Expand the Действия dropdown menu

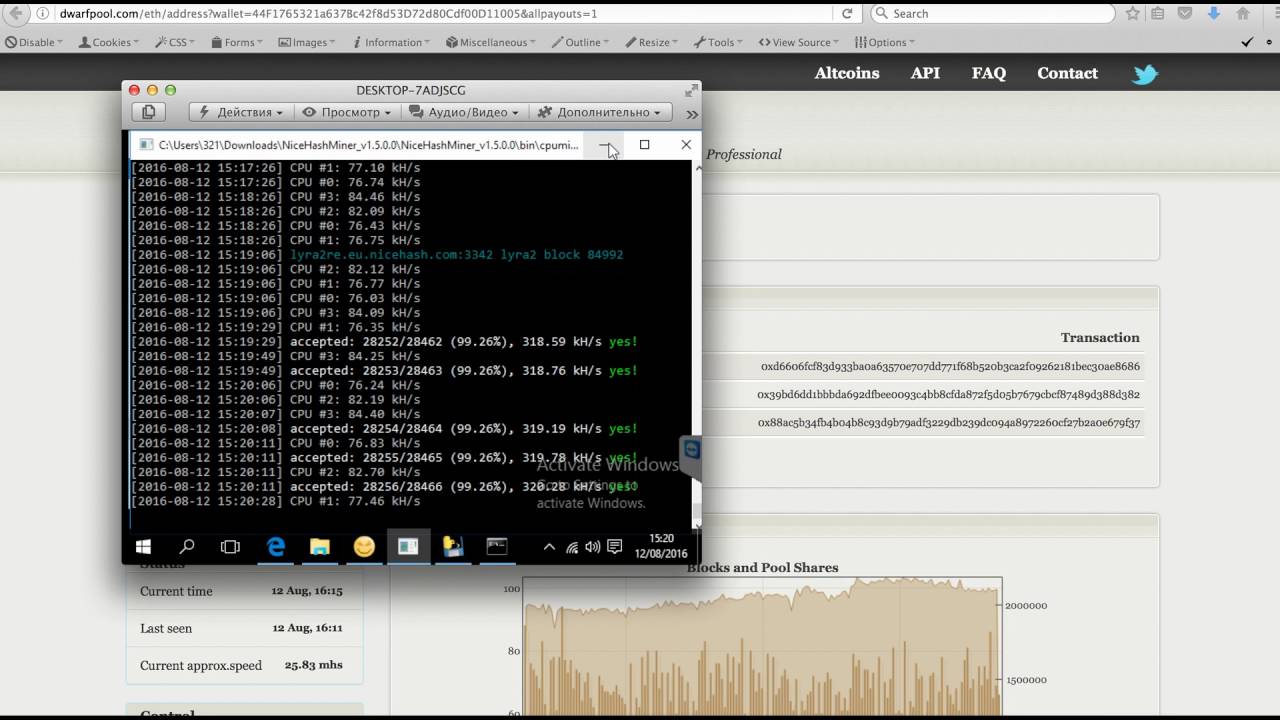(x=241, y=112)
